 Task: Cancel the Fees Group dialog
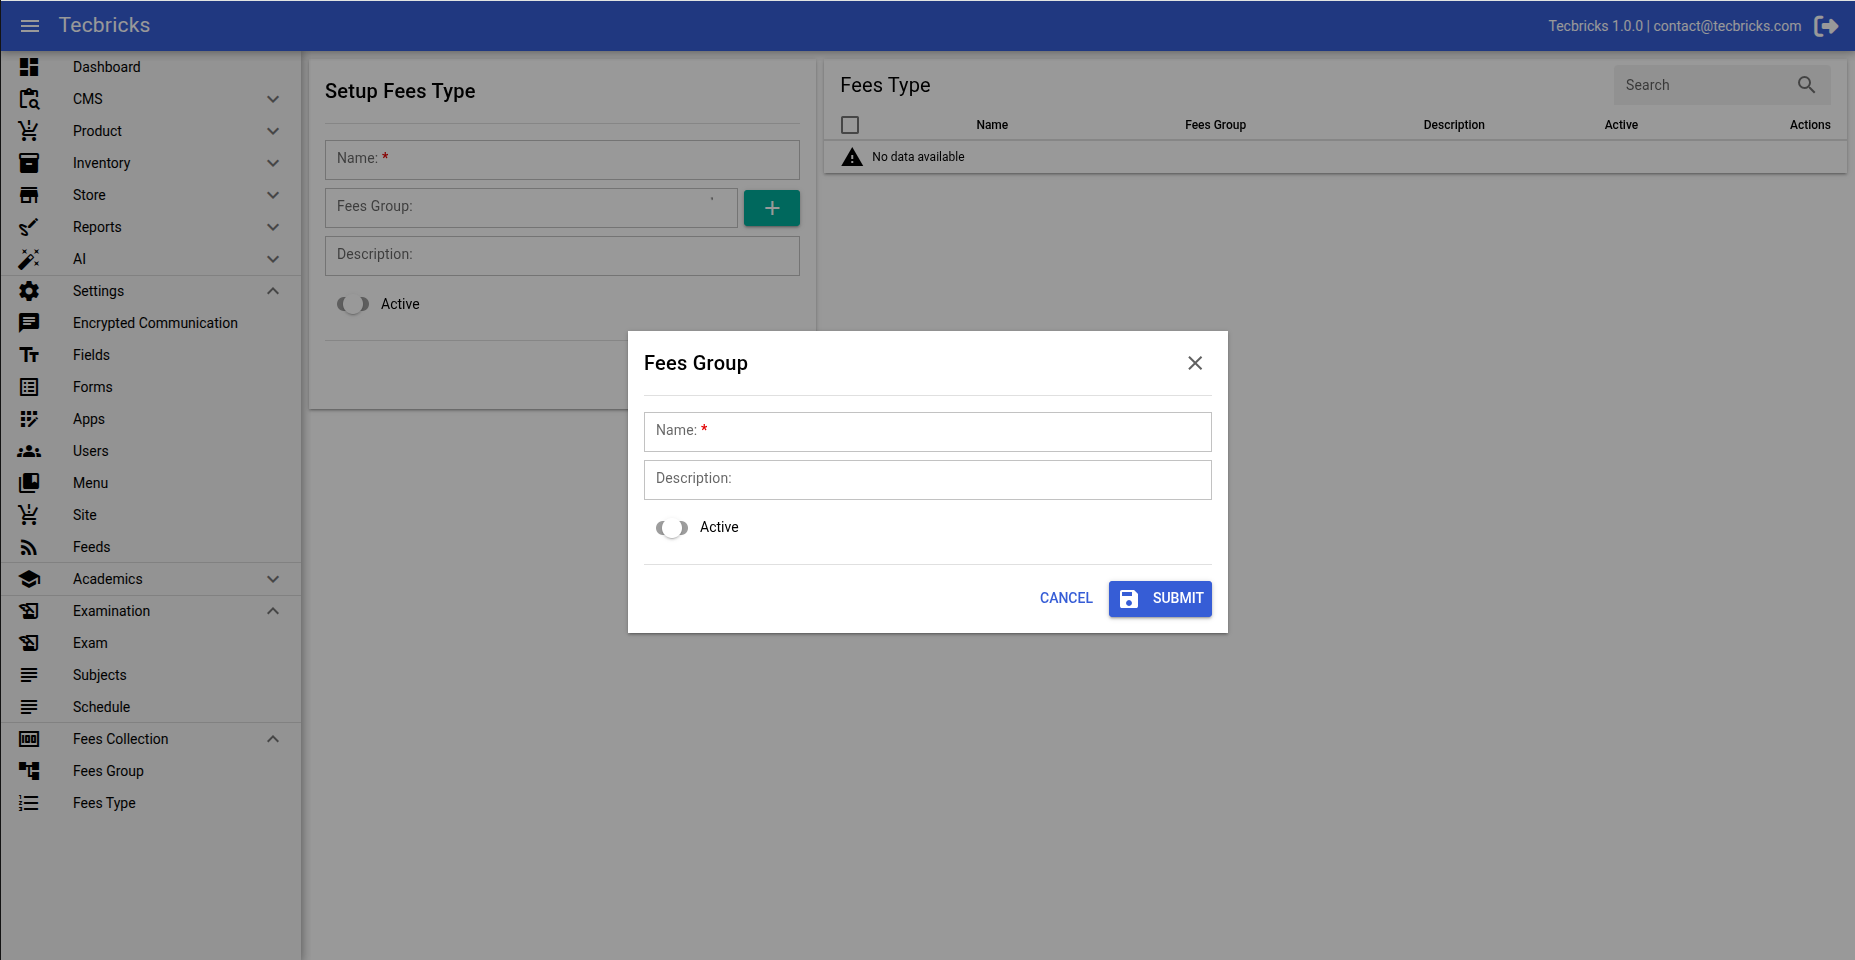[x=1066, y=599]
